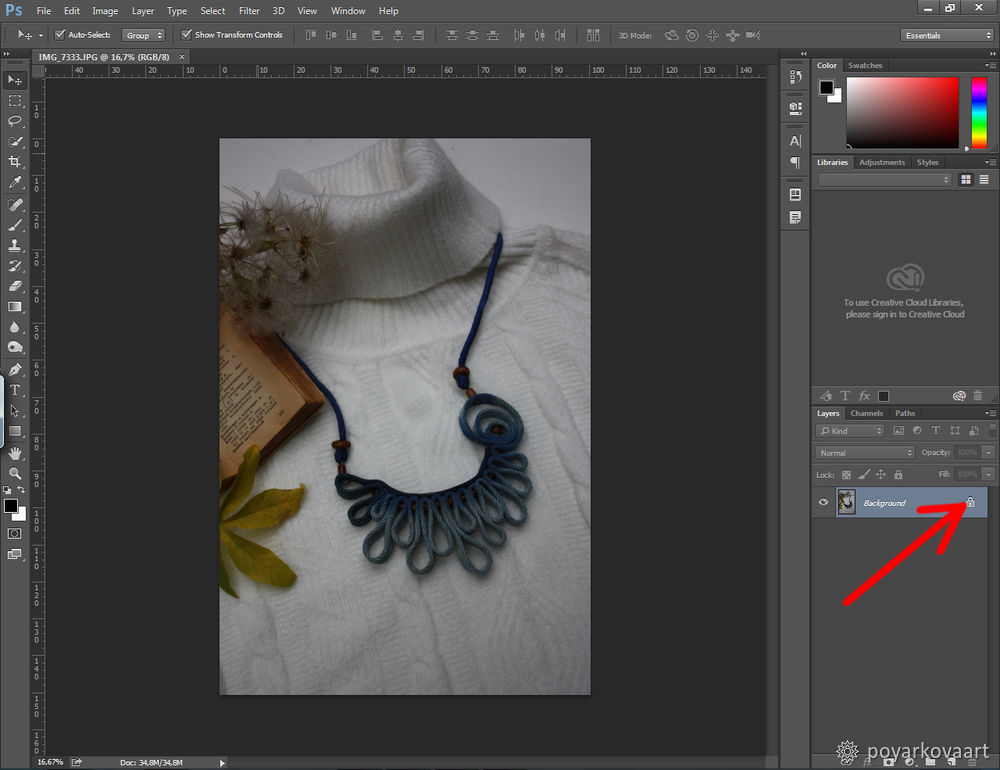Switch to the Channels tab
1000x770 pixels.
(x=867, y=413)
